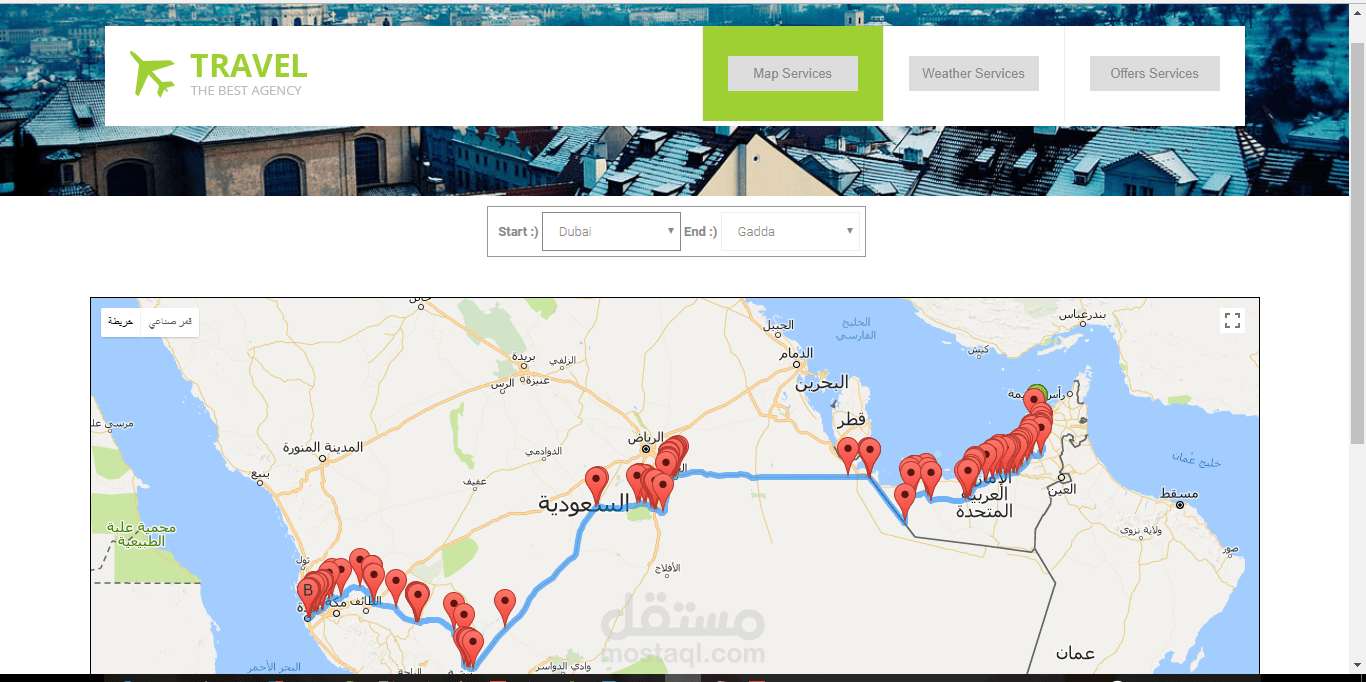Screen dimensions: 1366x682
Task: Switch map to خريطة view
Action: [121, 322]
